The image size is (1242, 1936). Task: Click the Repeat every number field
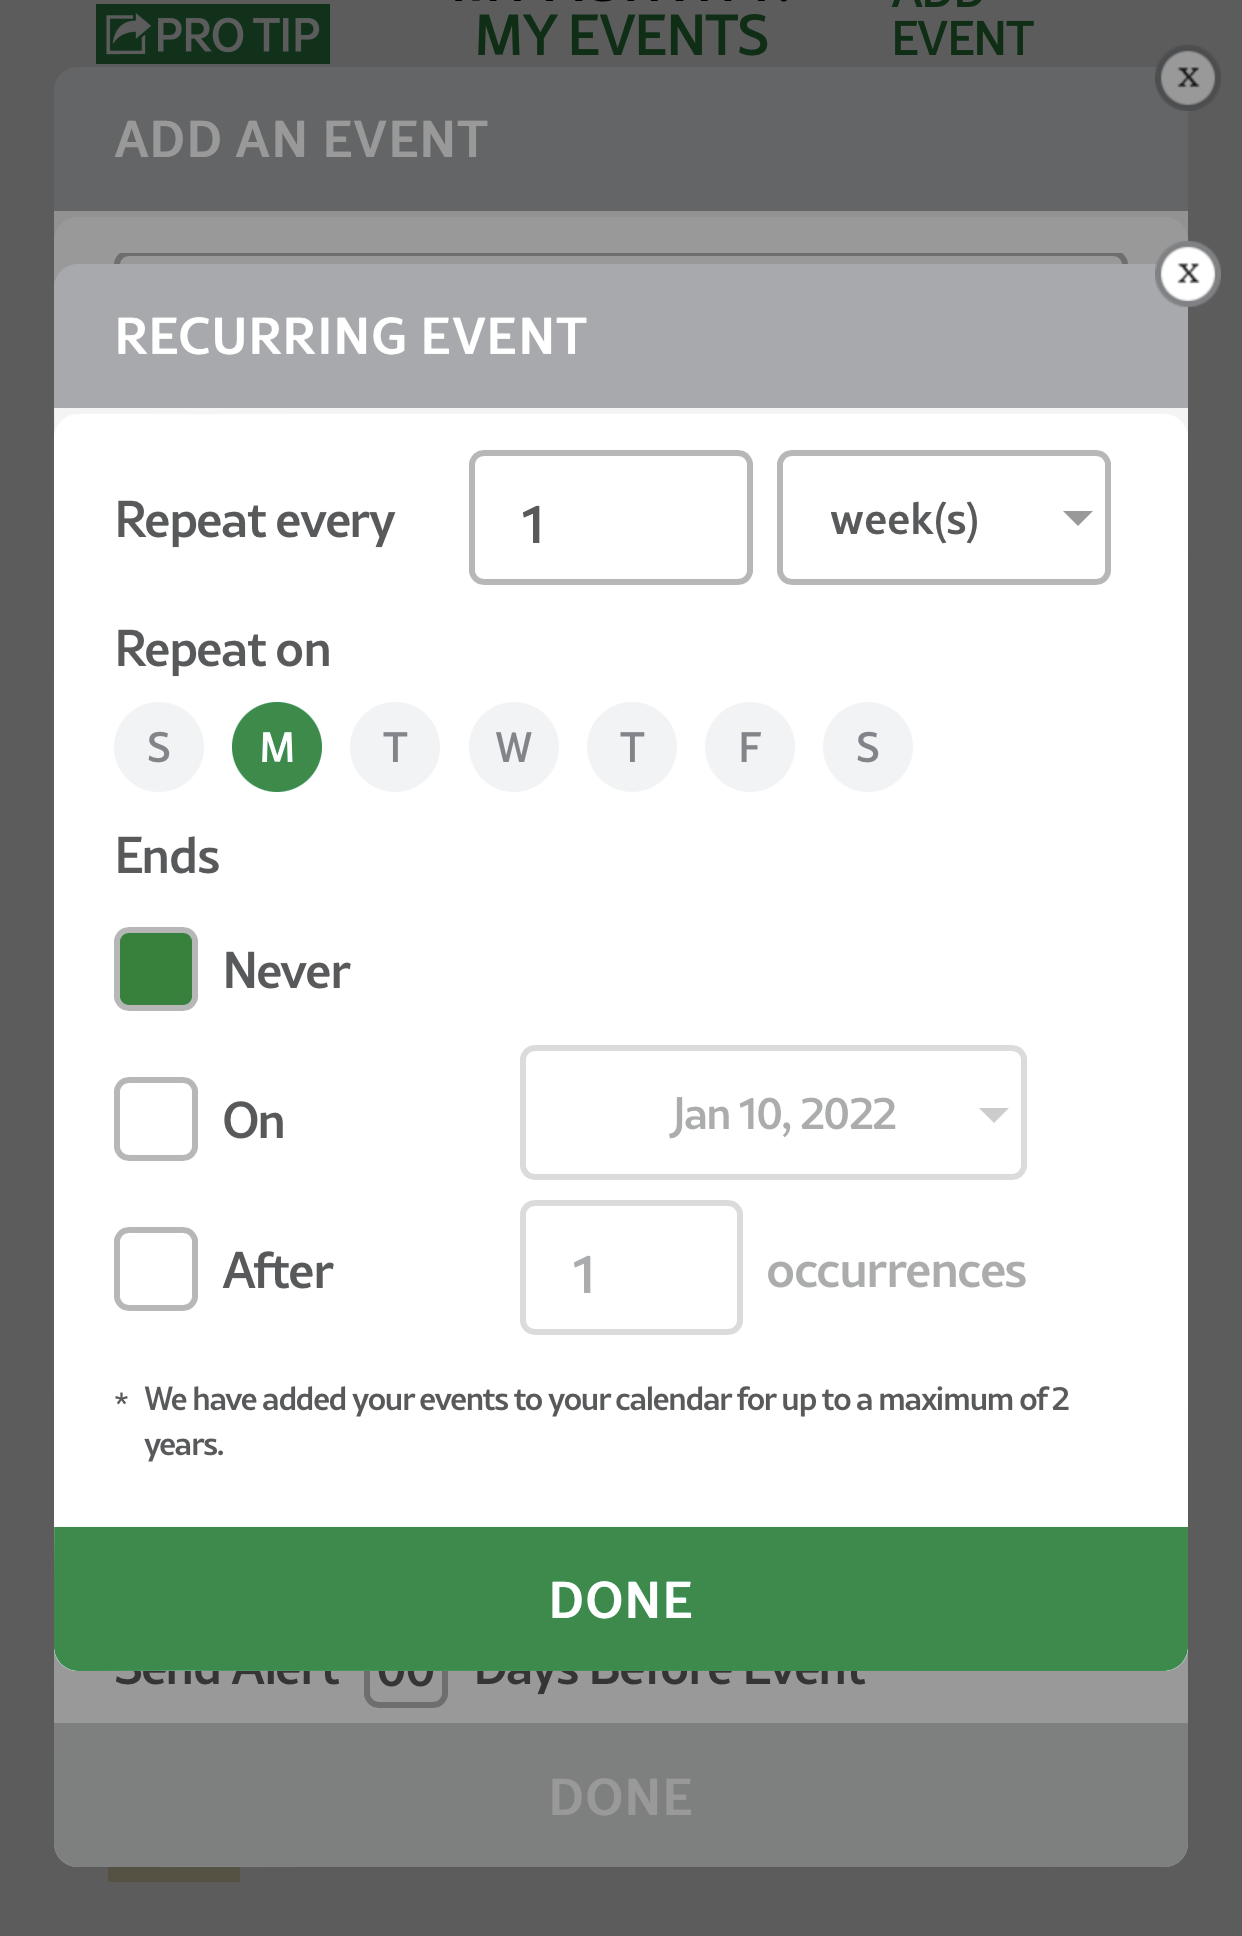coord(610,518)
